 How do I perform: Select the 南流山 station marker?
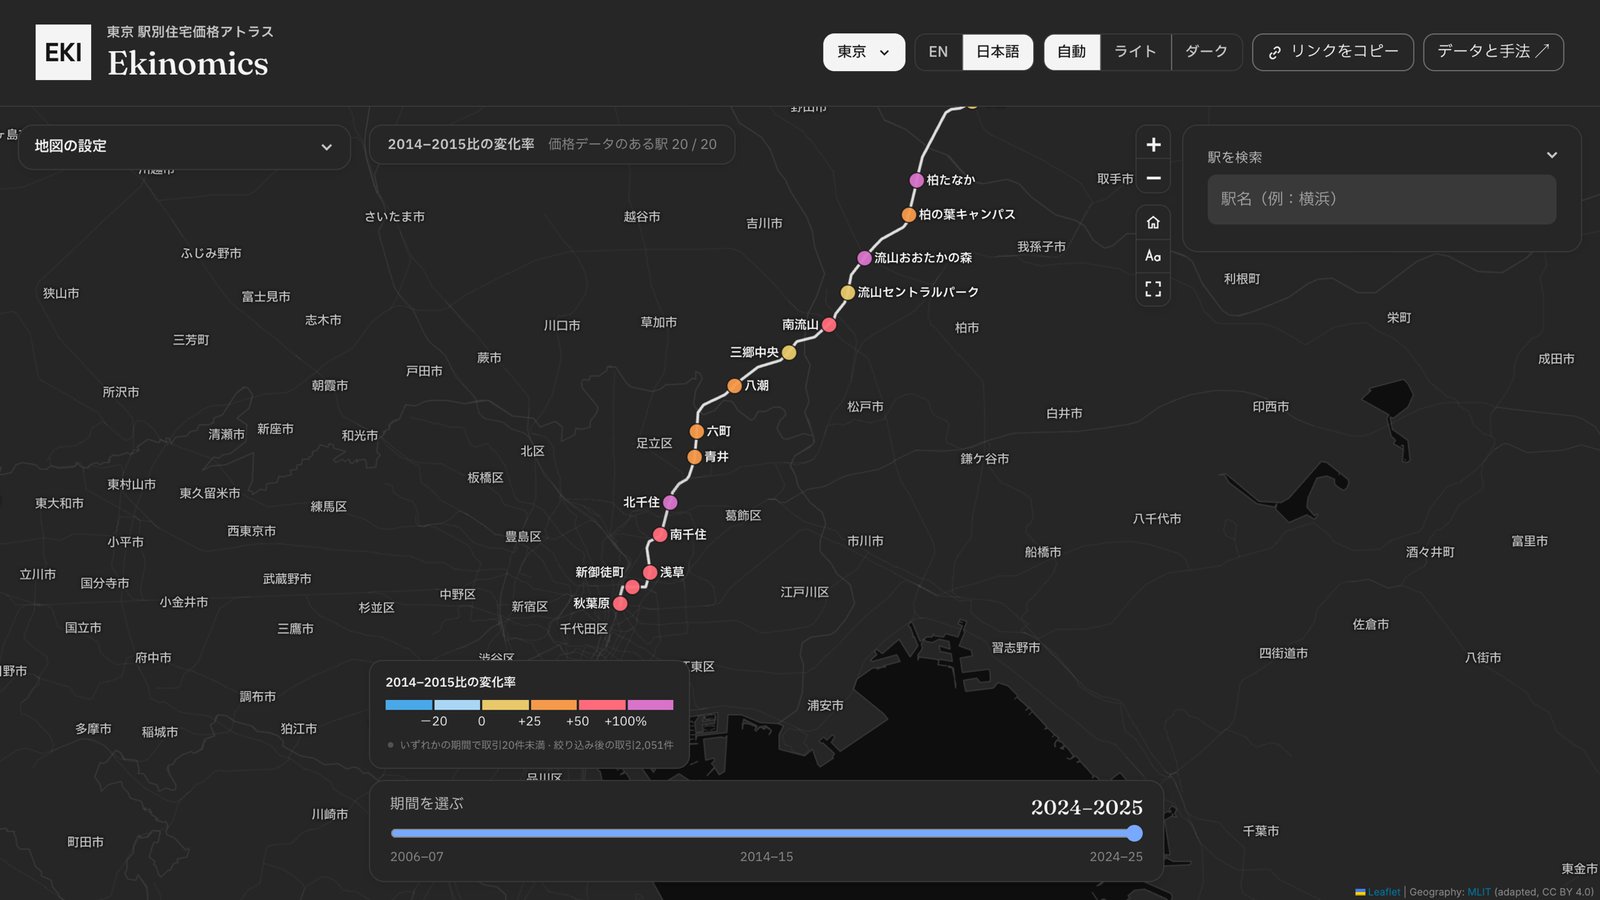click(x=829, y=325)
